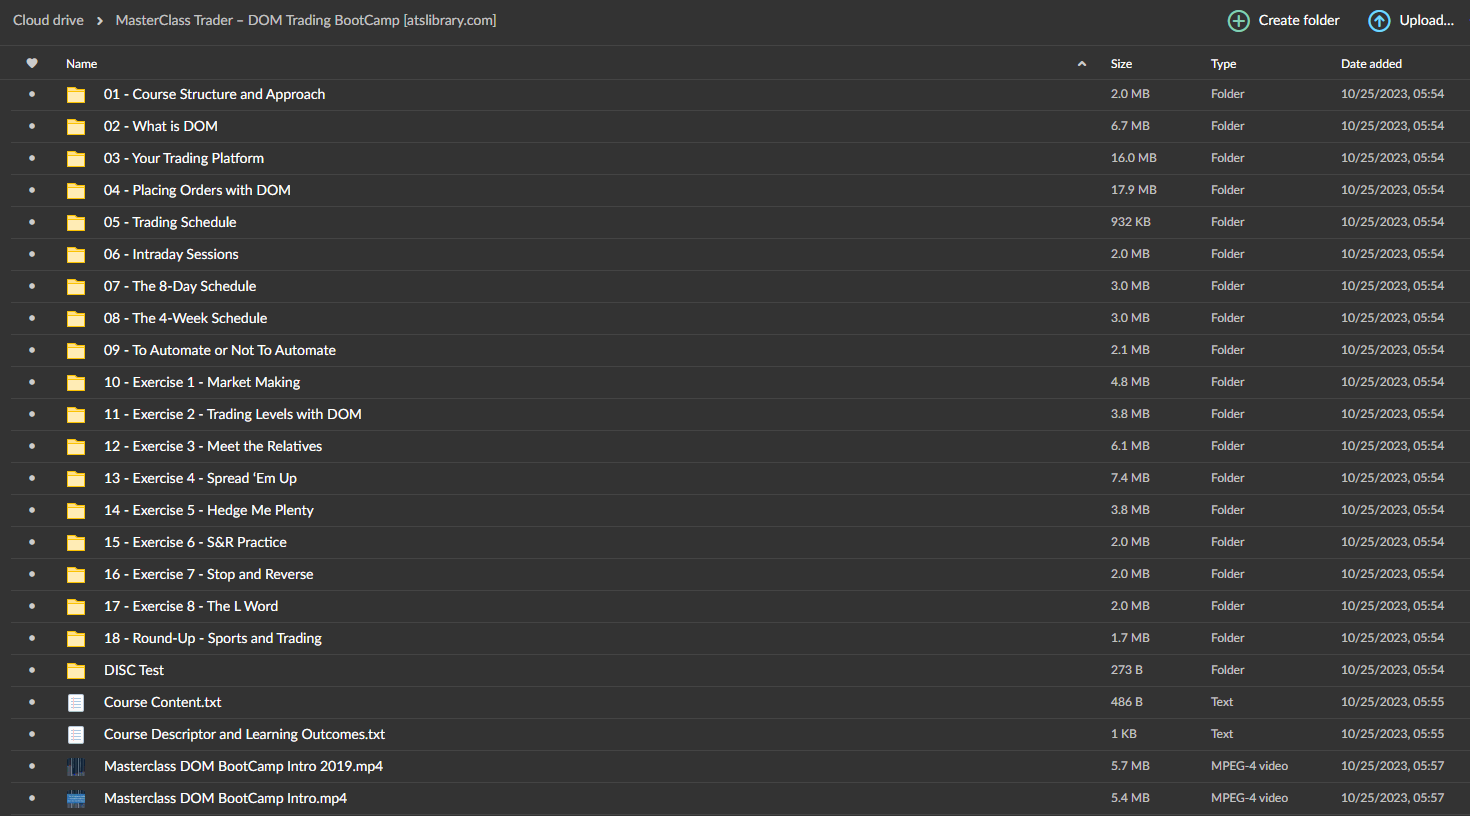Sort the list by the Type column header
1470x816 pixels.
[x=1223, y=64]
